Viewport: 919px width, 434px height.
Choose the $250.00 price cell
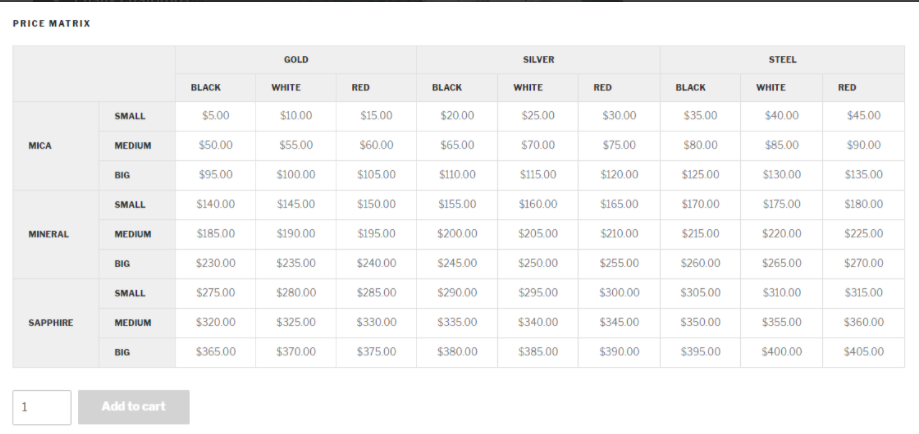(x=538, y=264)
